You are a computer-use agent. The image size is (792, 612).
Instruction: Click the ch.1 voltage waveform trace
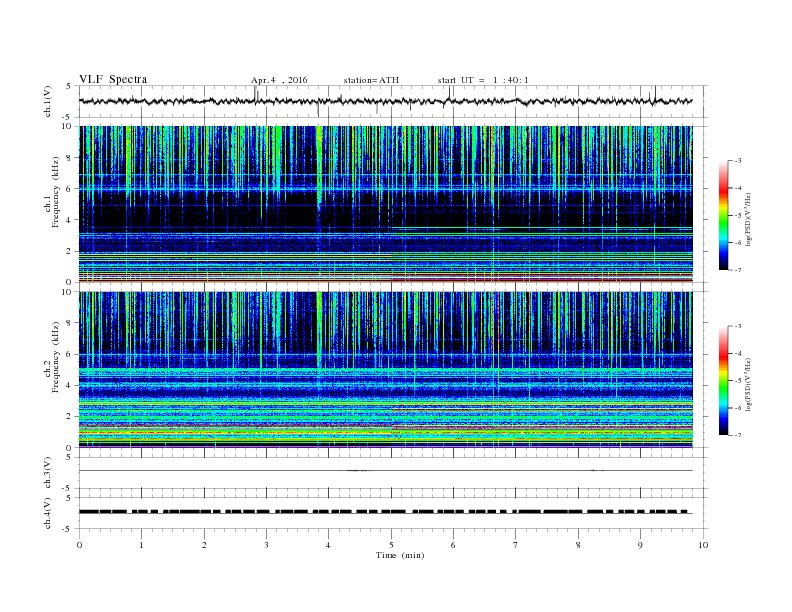(x=385, y=101)
